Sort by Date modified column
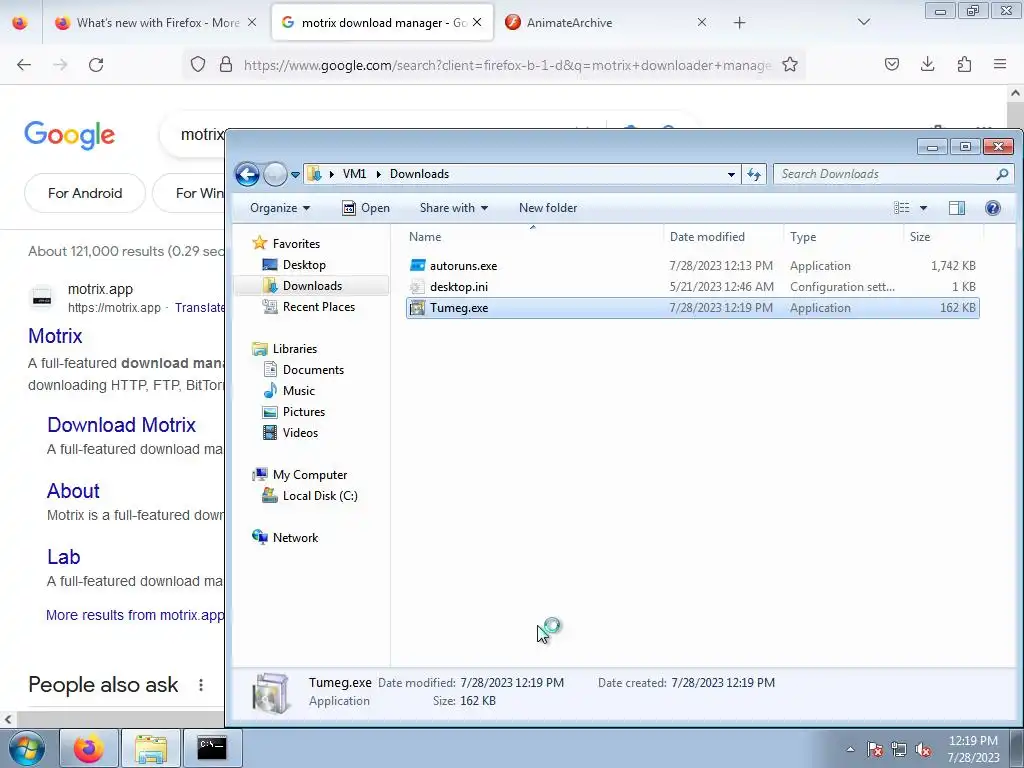Image resolution: width=1024 pixels, height=768 pixels. [724, 237]
